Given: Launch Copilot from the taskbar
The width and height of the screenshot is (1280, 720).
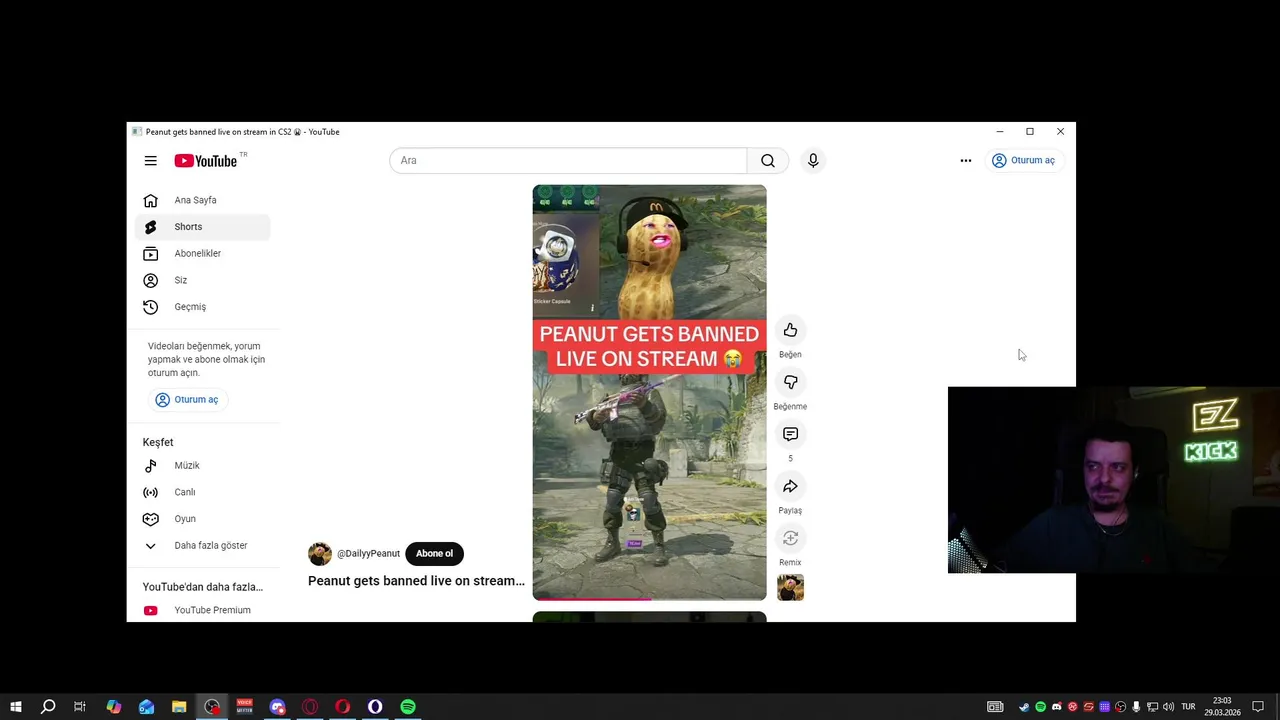Looking at the screenshot, I should coord(114,707).
